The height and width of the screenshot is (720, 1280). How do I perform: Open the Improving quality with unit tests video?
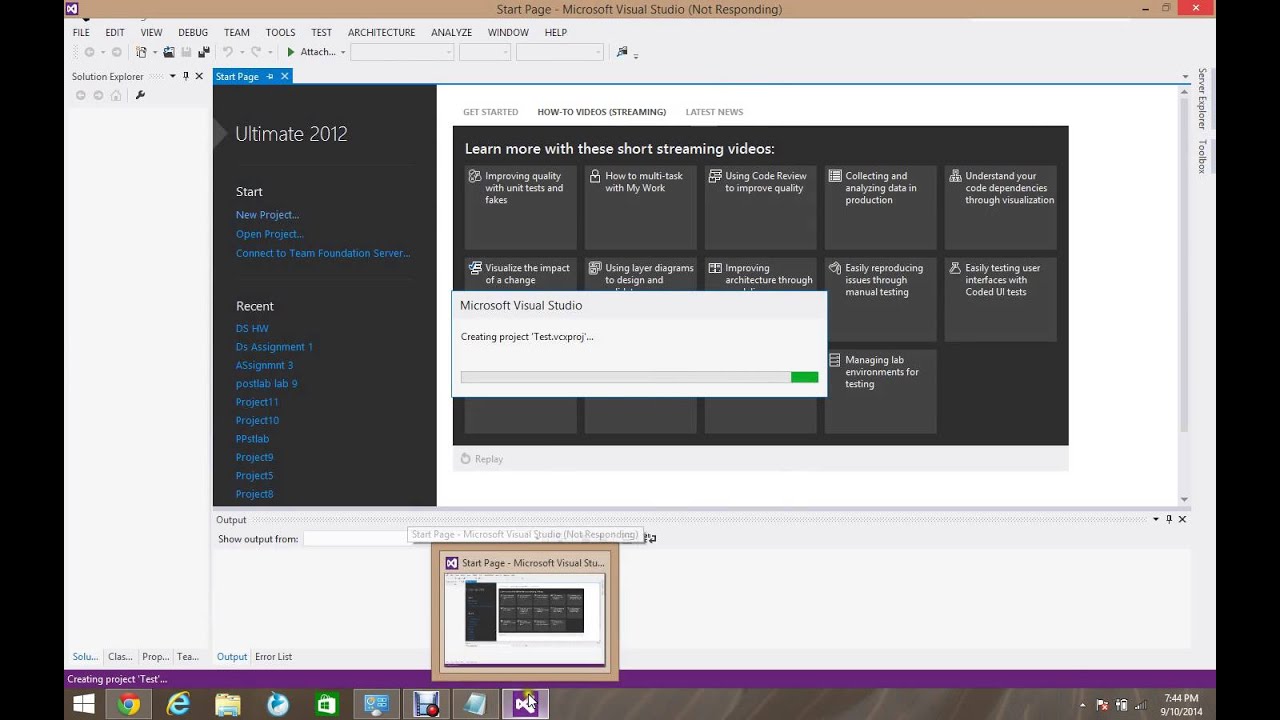(x=520, y=207)
